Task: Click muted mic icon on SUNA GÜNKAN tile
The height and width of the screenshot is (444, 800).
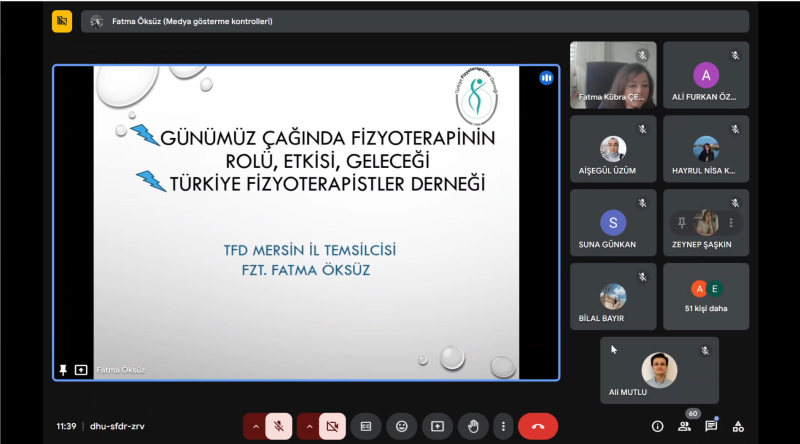Action: (642, 203)
